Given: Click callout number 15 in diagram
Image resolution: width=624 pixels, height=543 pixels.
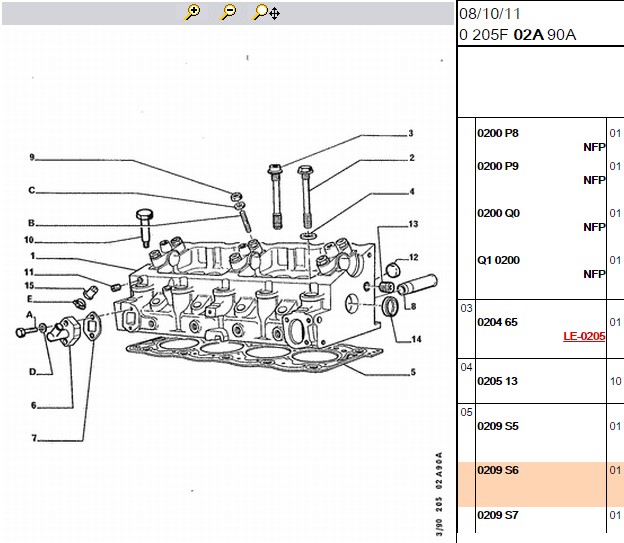Looking at the screenshot, I should tap(29, 286).
